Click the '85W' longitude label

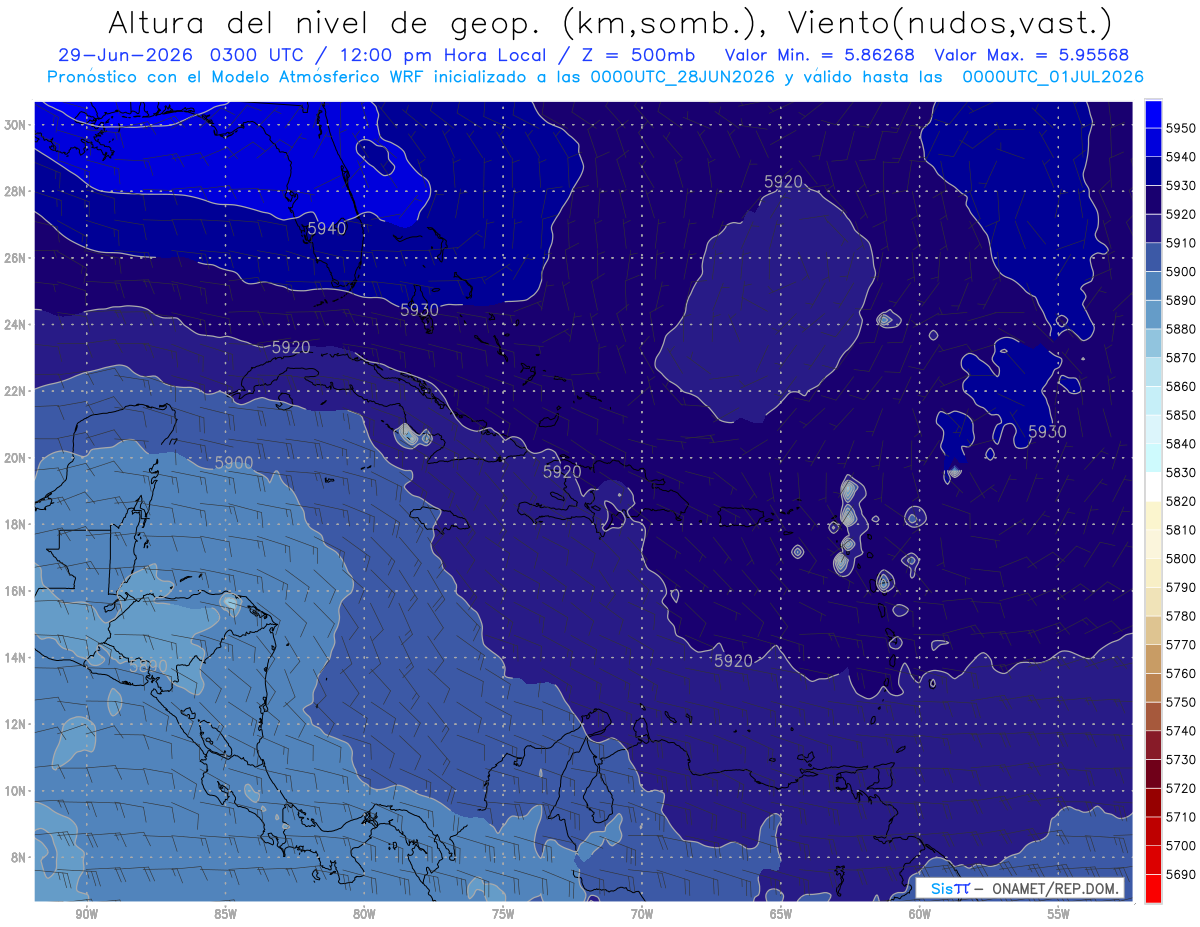click(225, 914)
